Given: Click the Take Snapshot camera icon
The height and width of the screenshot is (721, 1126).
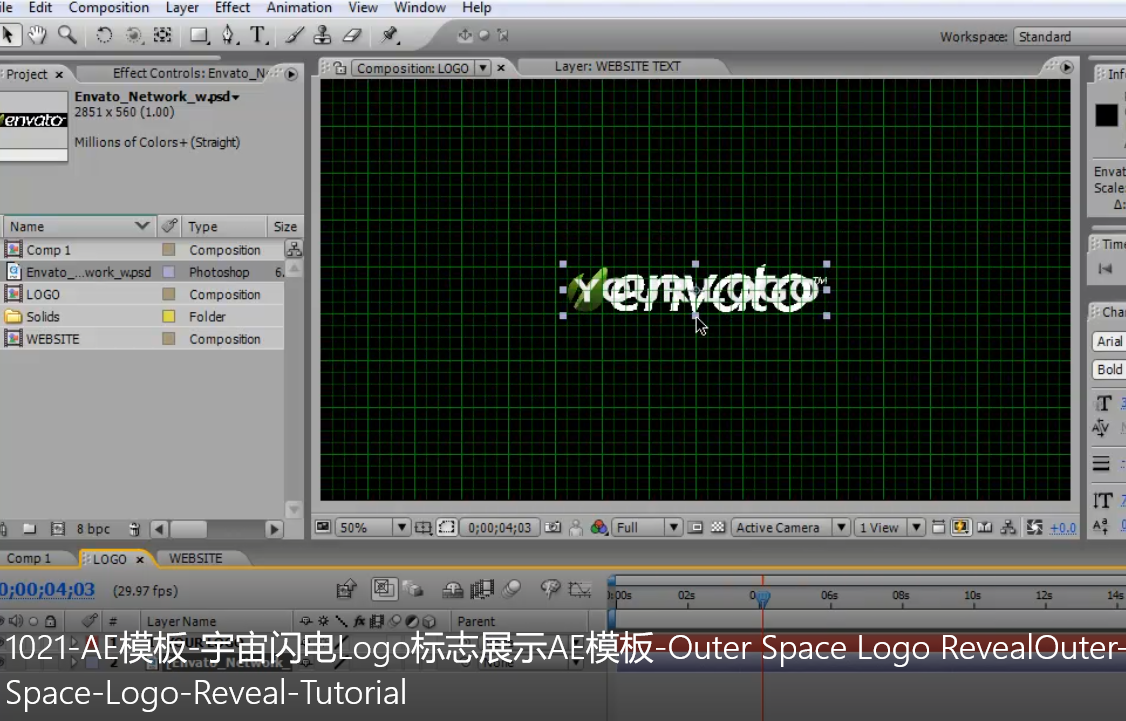Looking at the screenshot, I should click(x=552, y=528).
